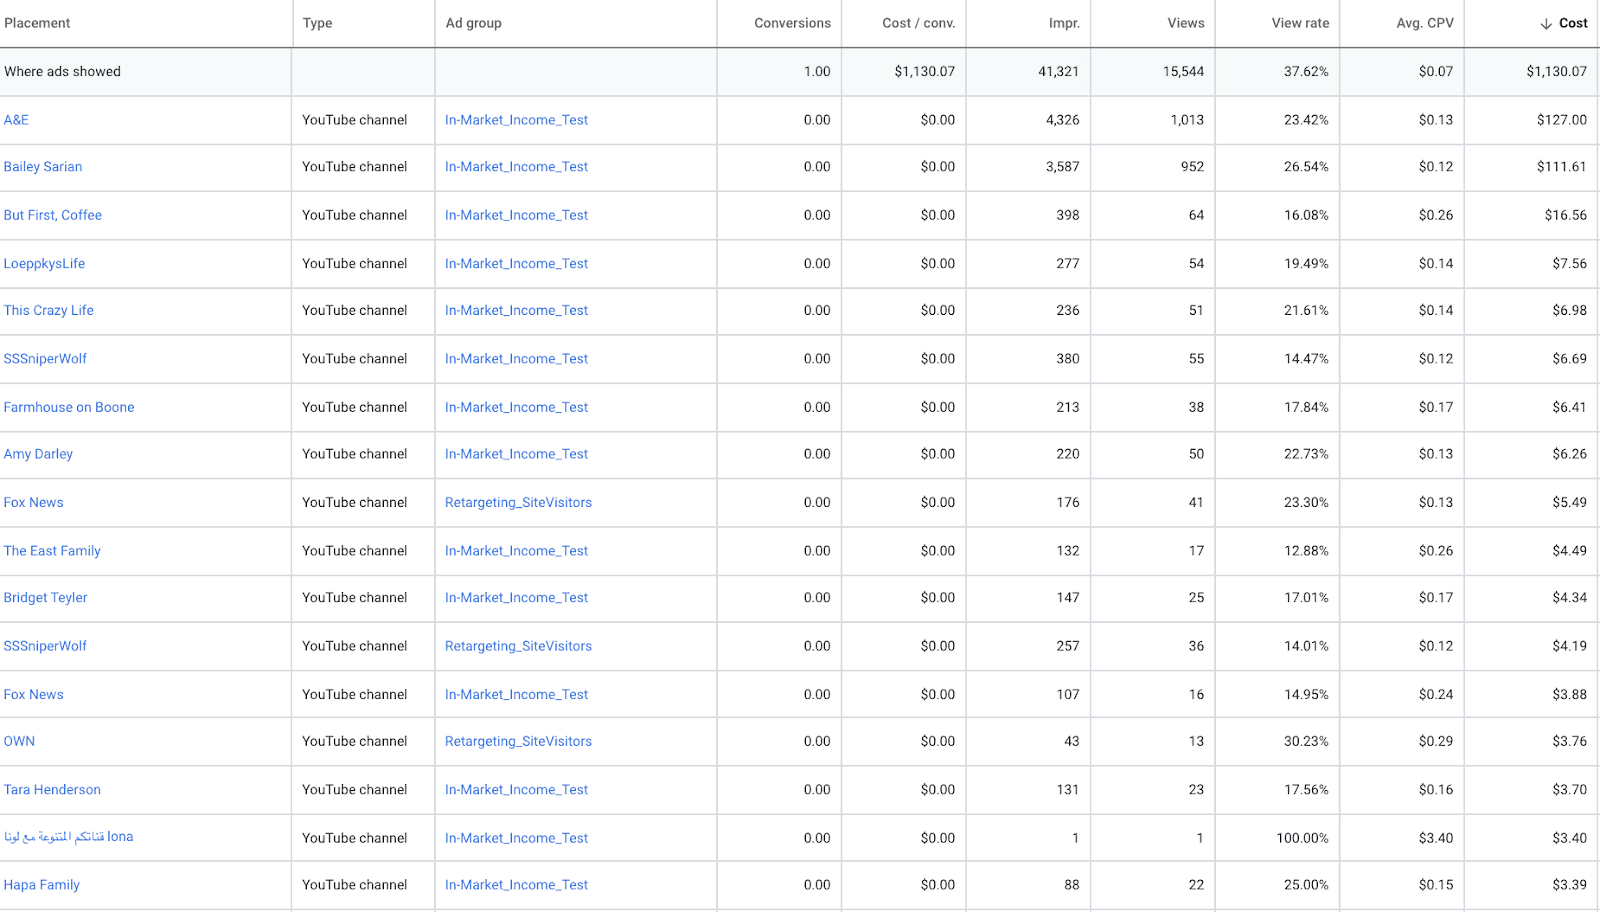Viewport: 1600px width, 912px height.
Task: Click the Ad group column header
Action: [x=474, y=23]
